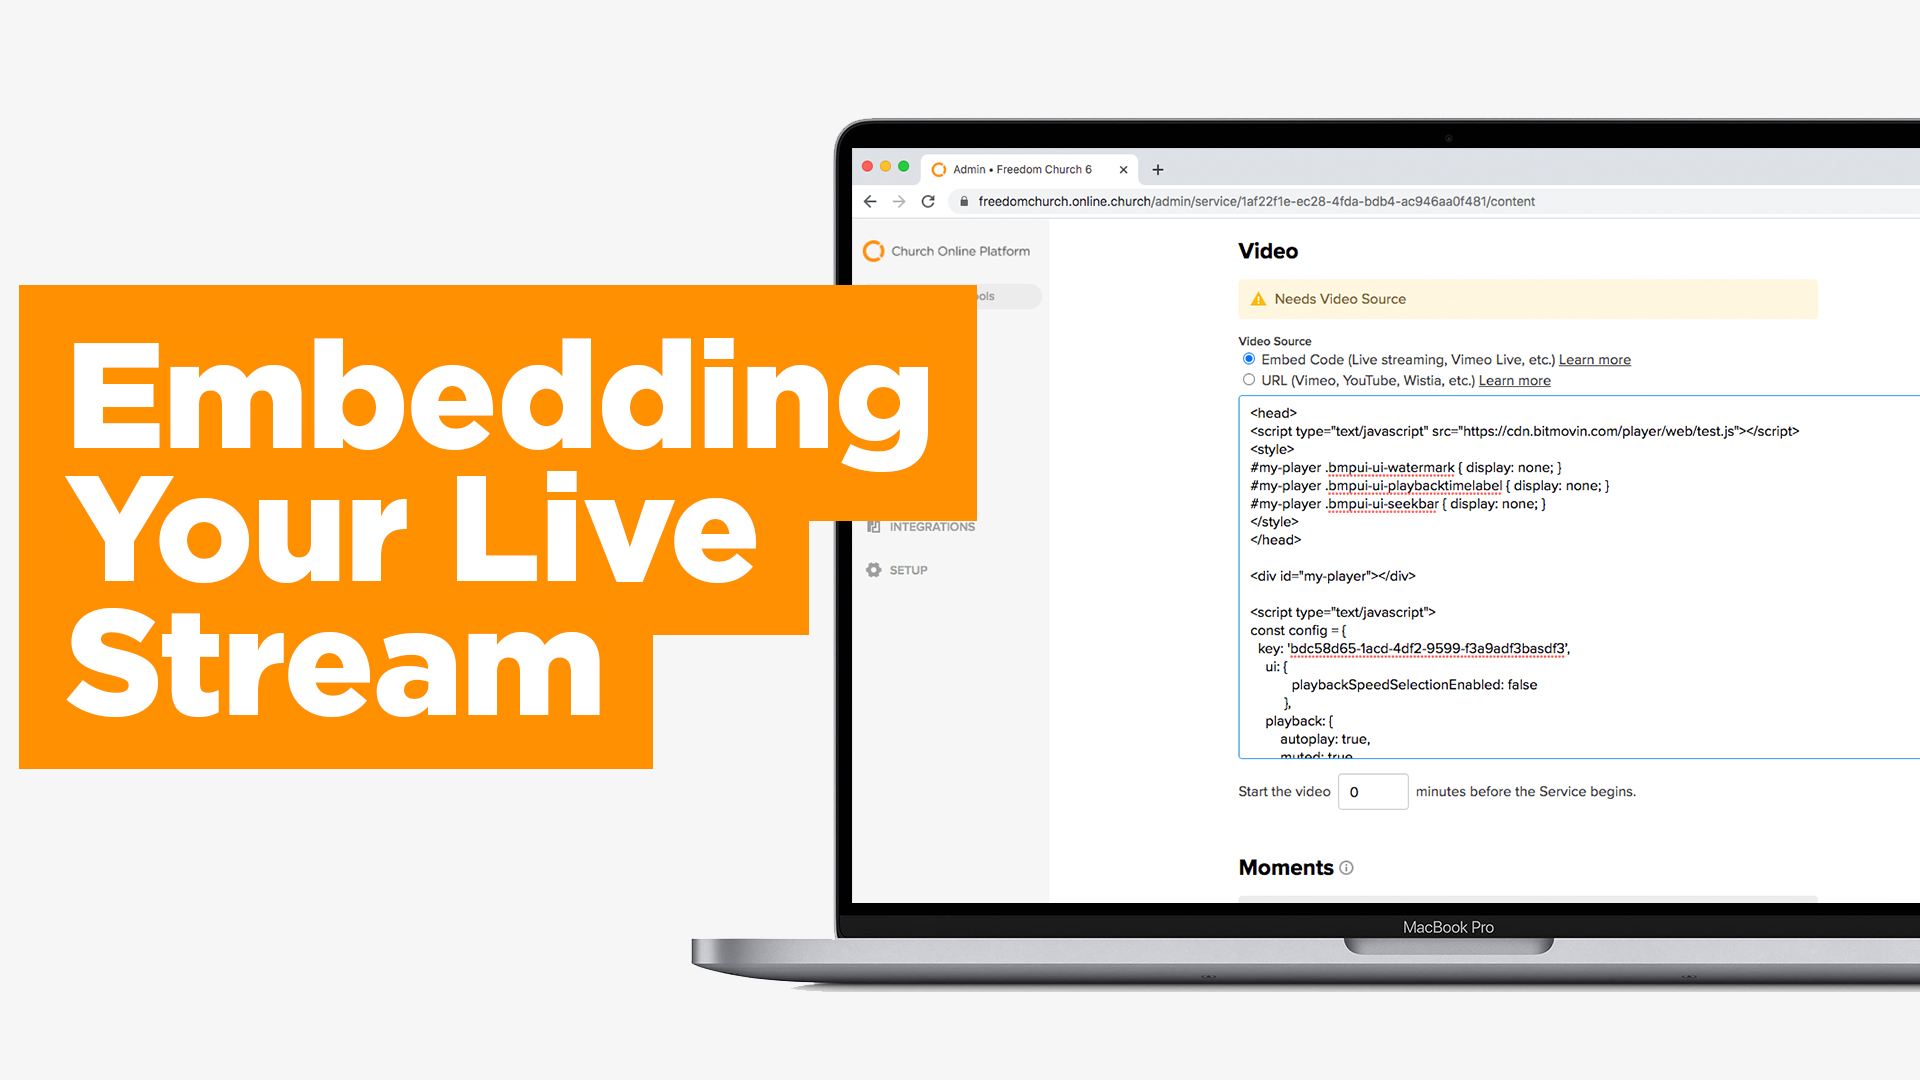Screen dimensions: 1920x1080
Task: Select the Embed Code radio button
Action: pyautogui.click(x=1245, y=360)
